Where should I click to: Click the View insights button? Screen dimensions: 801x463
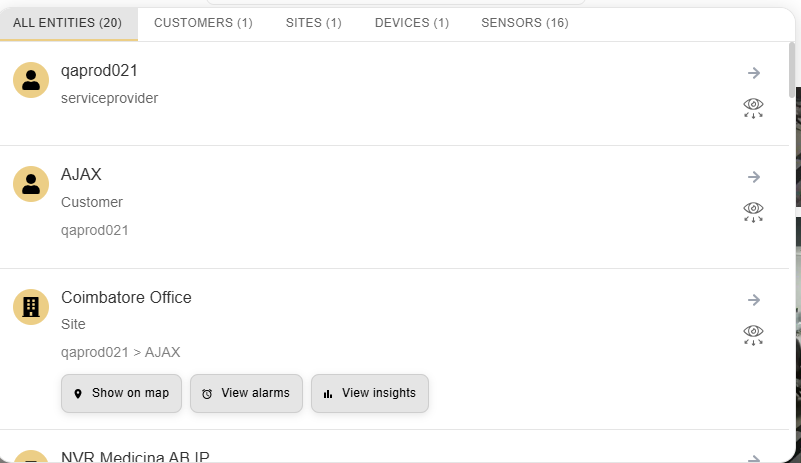click(x=370, y=393)
